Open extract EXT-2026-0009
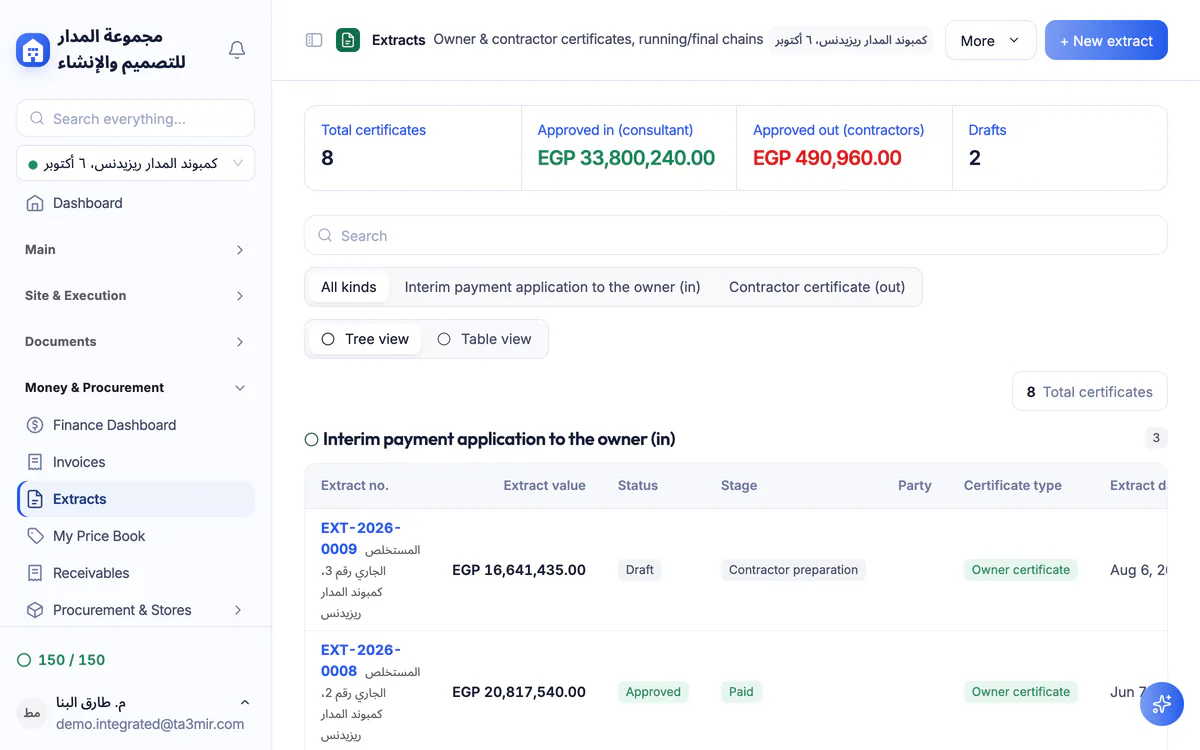The width and height of the screenshot is (1200, 750). pos(361,538)
